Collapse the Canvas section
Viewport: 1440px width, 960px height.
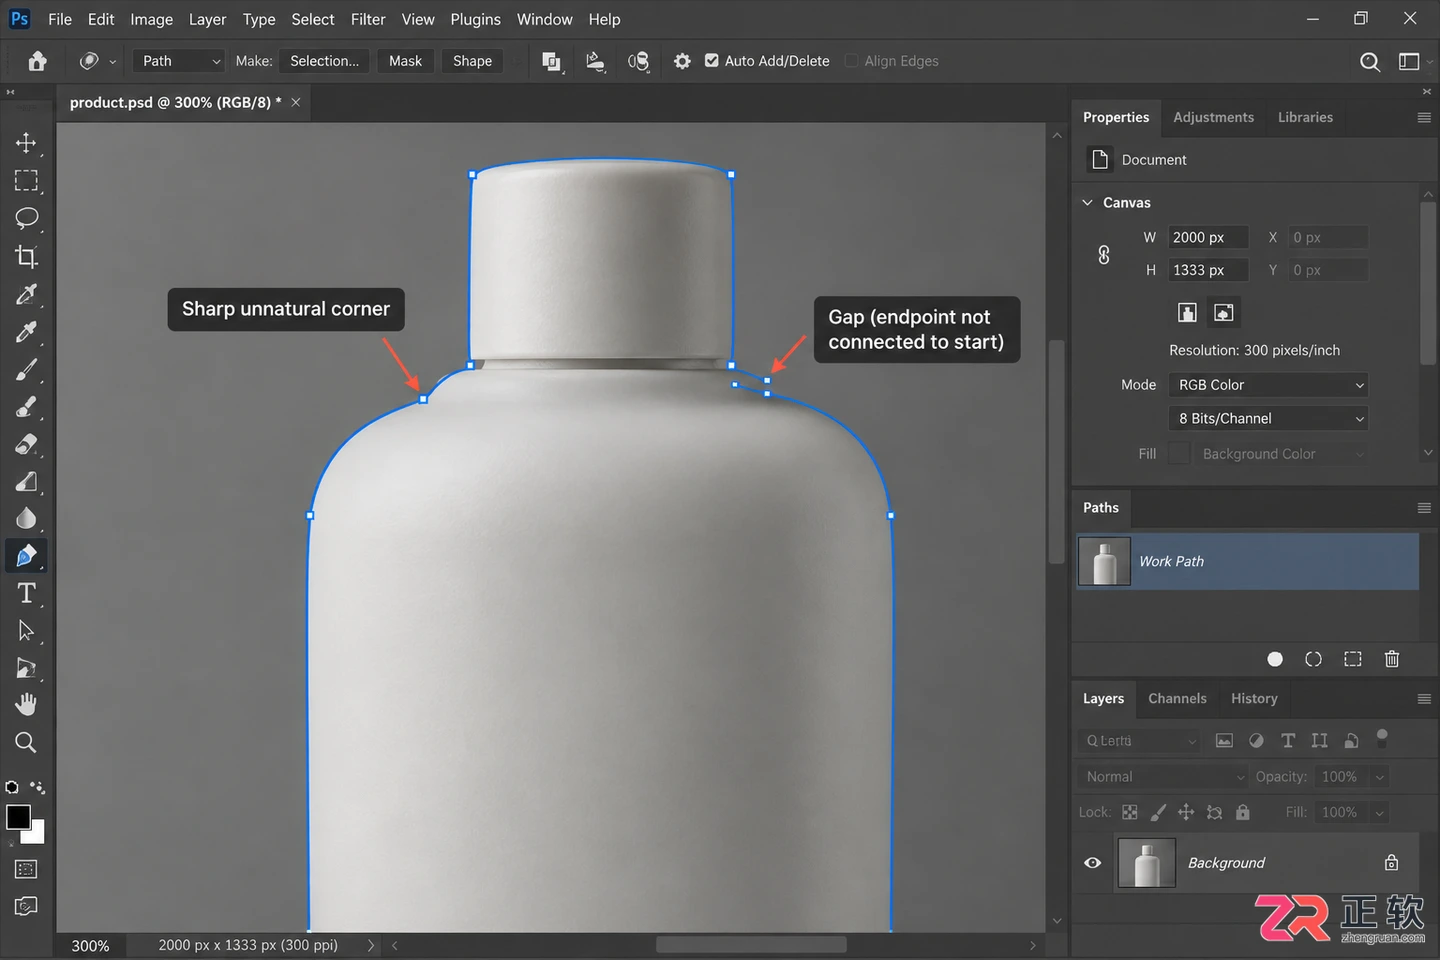coord(1087,202)
